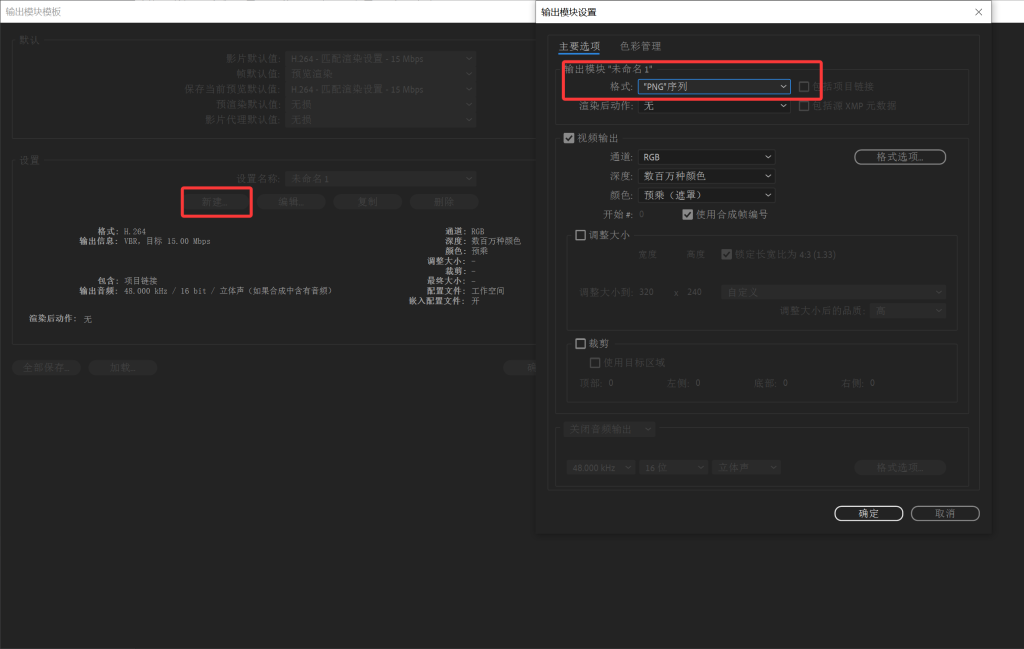This screenshot has width=1024, height=649.
Task: Open the 通道 dropdown set to RGB
Action: tap(706, 157)
